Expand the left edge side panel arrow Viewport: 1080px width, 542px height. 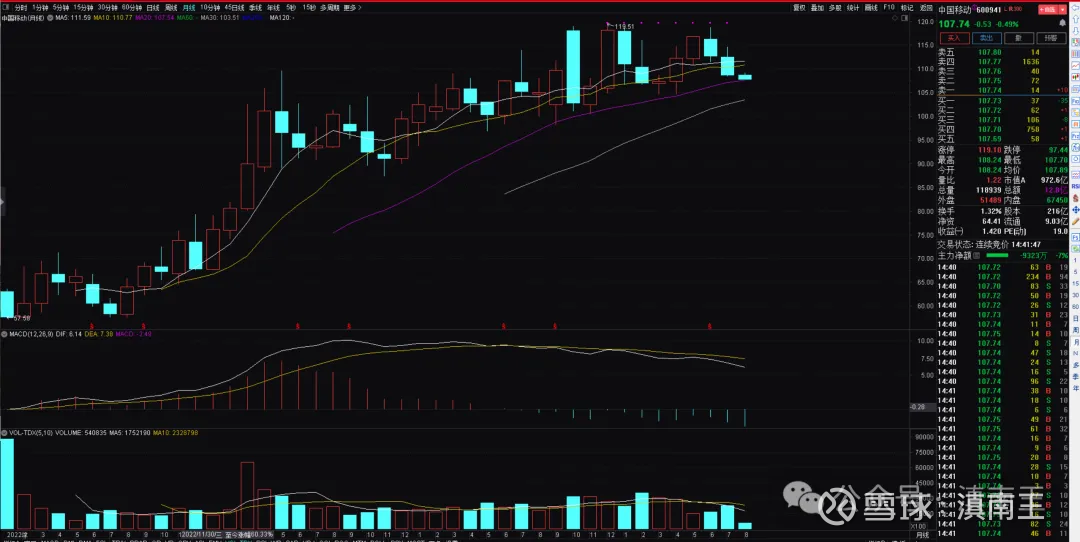2,202
